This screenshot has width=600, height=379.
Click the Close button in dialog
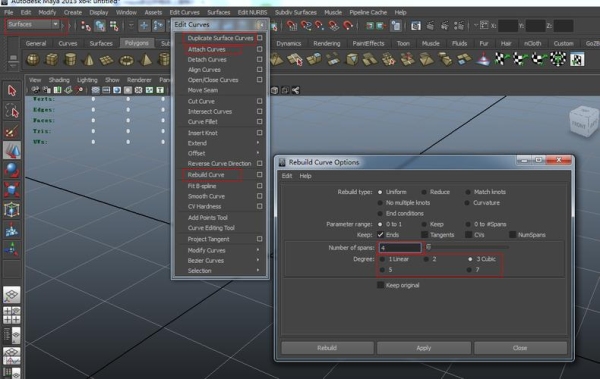coord(520,348)
